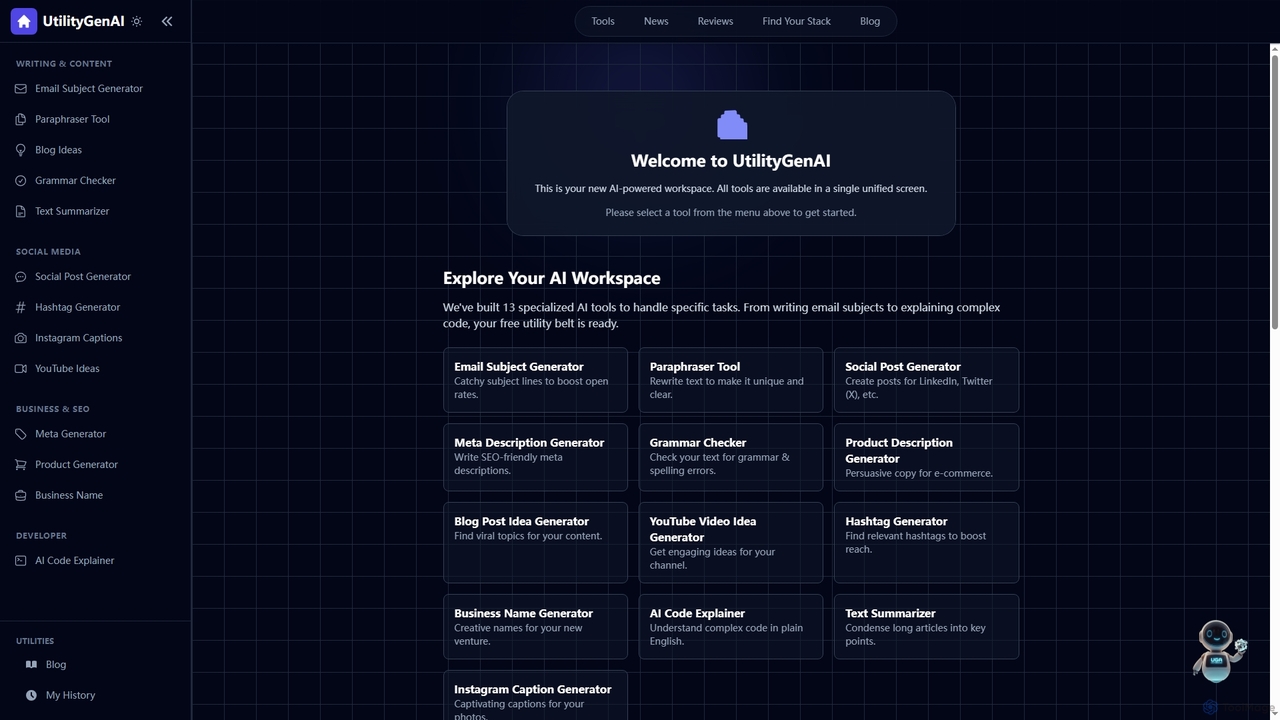Select Text Summarizer sidebar label
This screenshot has width=1280, height=720.
[x=72, y=211]
